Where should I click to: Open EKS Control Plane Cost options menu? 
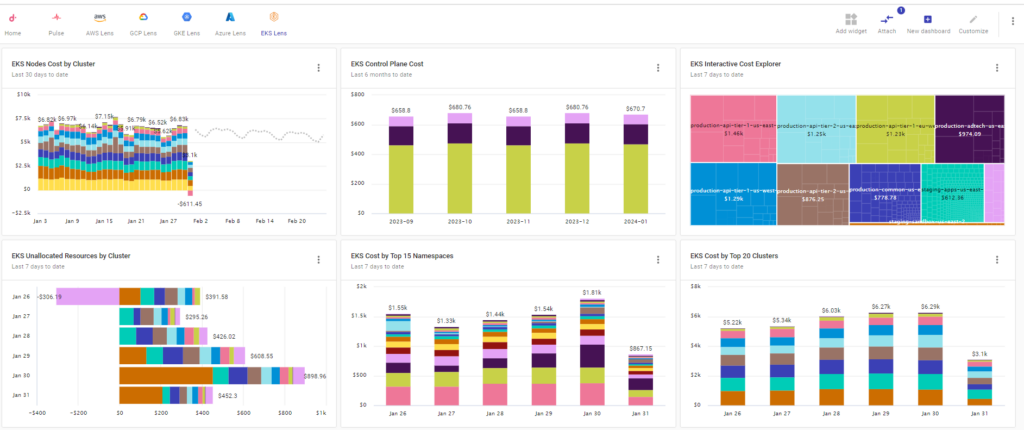(658, 68)
